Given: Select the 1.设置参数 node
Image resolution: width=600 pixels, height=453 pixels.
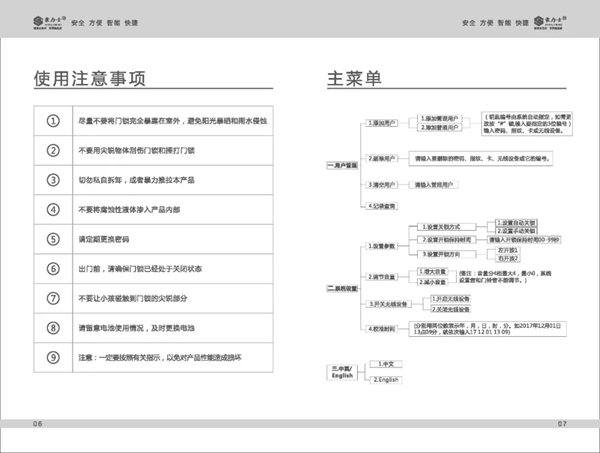Looking at the screenshot, I should coord(382,246).
